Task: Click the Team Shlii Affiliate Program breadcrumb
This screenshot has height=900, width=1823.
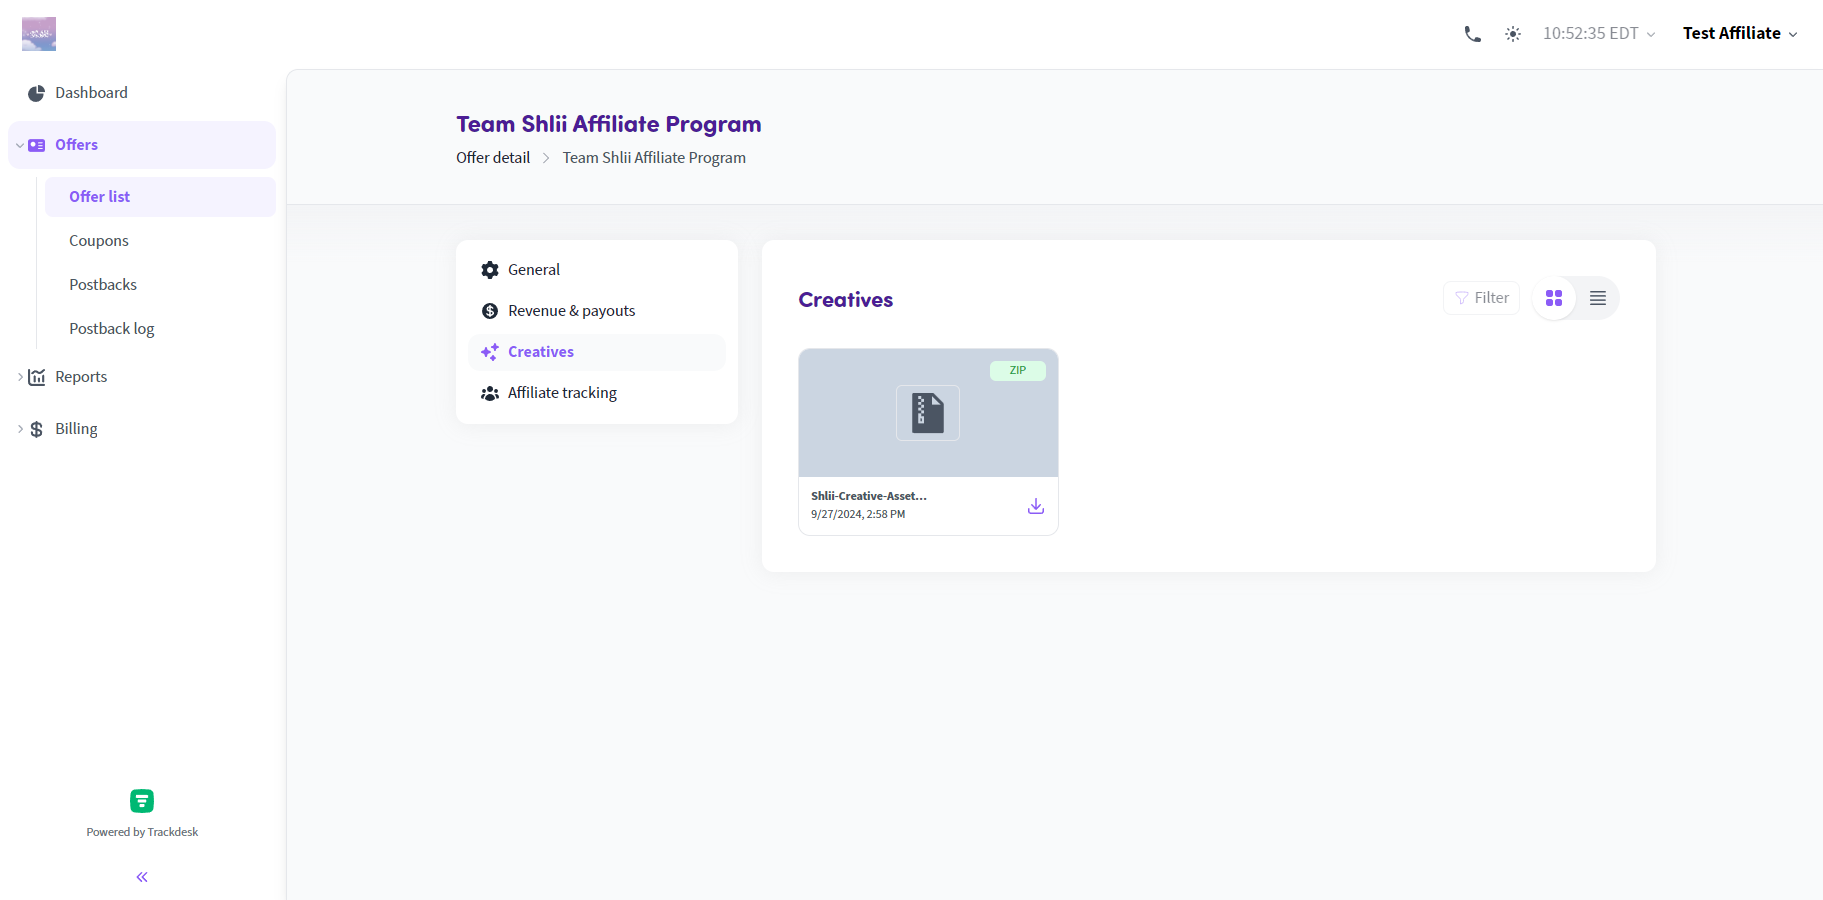Action: pos(654,158)
